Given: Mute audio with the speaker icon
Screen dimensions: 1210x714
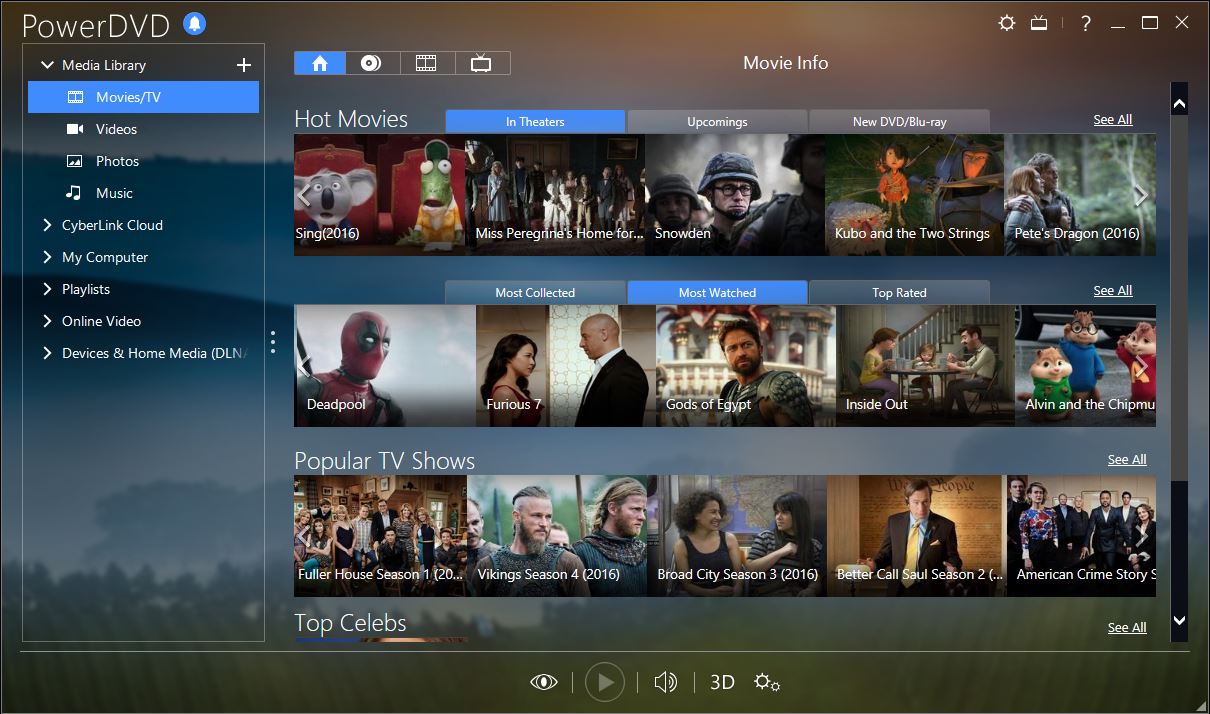Looking at the screenshot, I should (665, 682).
